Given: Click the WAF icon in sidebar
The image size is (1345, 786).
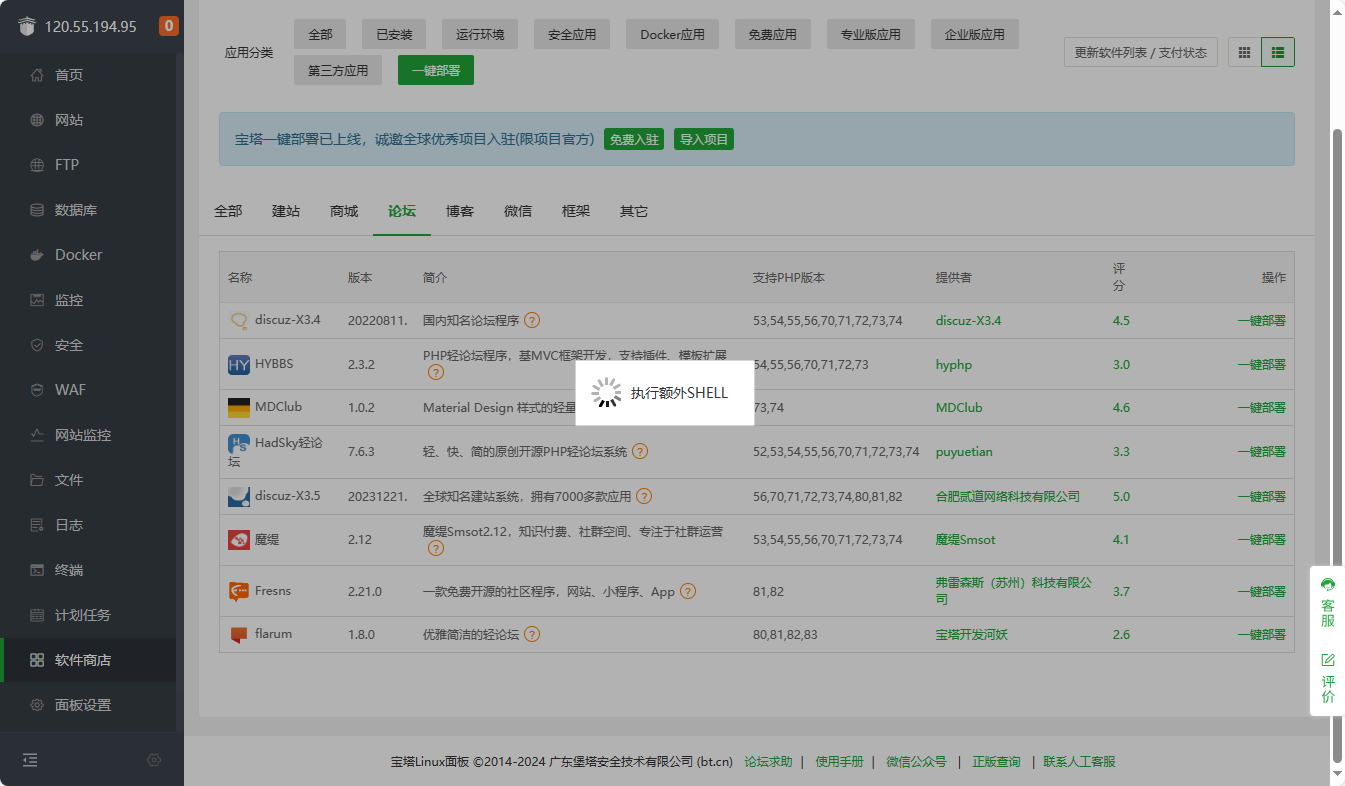Looking at the screenshot, I should point(37,390).
